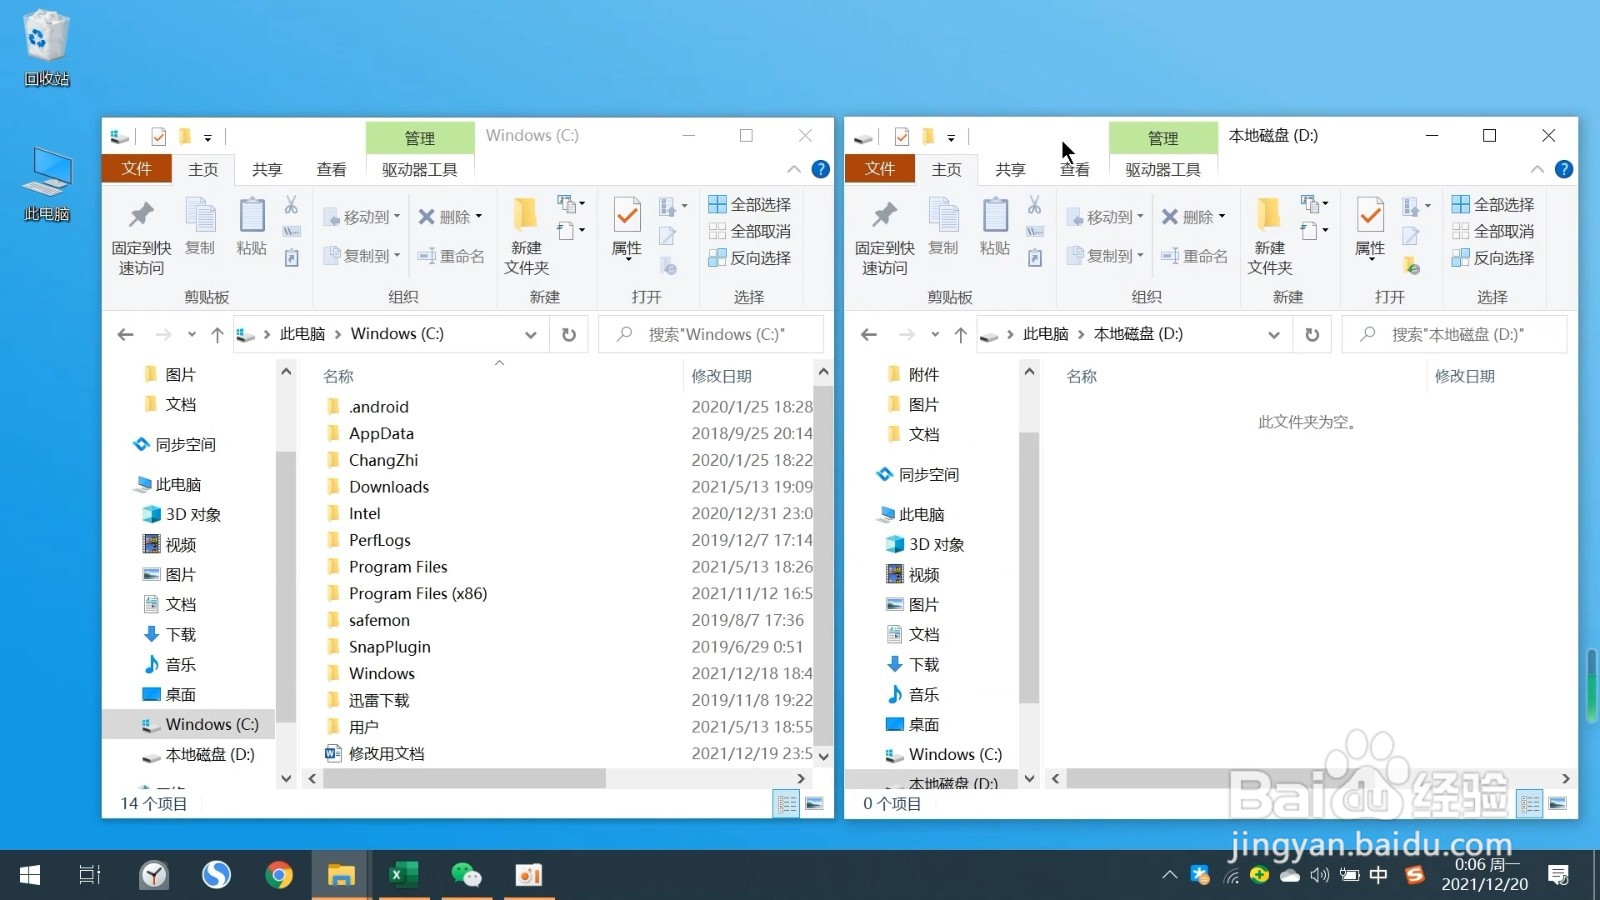Click the cut scissors icon in Windows (C:) window

[x=291, y=205]
